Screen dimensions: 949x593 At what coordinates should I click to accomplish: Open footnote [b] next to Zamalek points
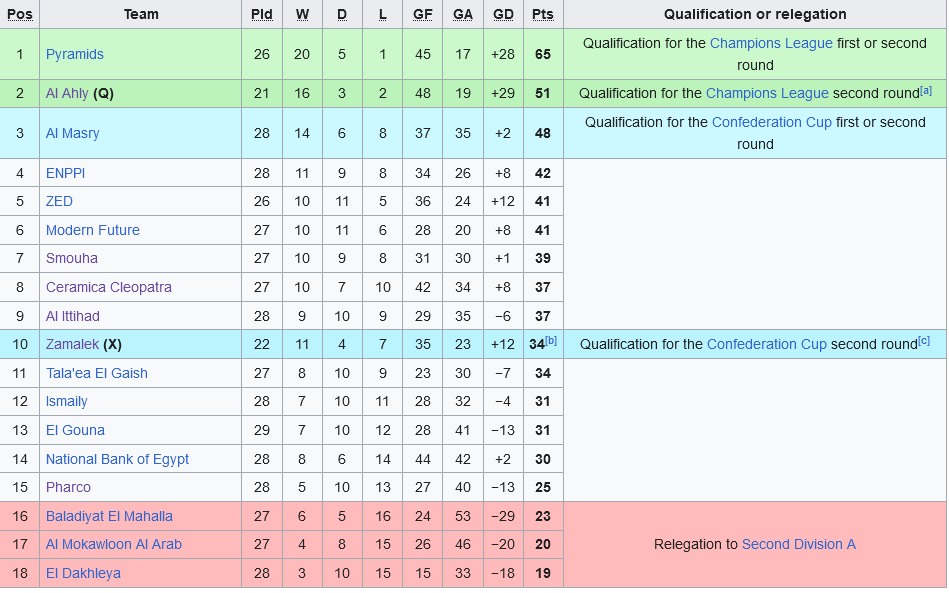tap(551, 341)
